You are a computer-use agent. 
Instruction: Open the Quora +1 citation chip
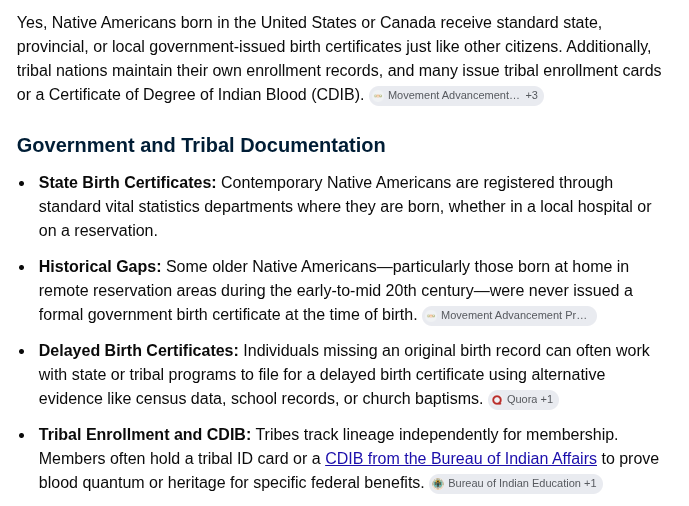tap(523, 400)
